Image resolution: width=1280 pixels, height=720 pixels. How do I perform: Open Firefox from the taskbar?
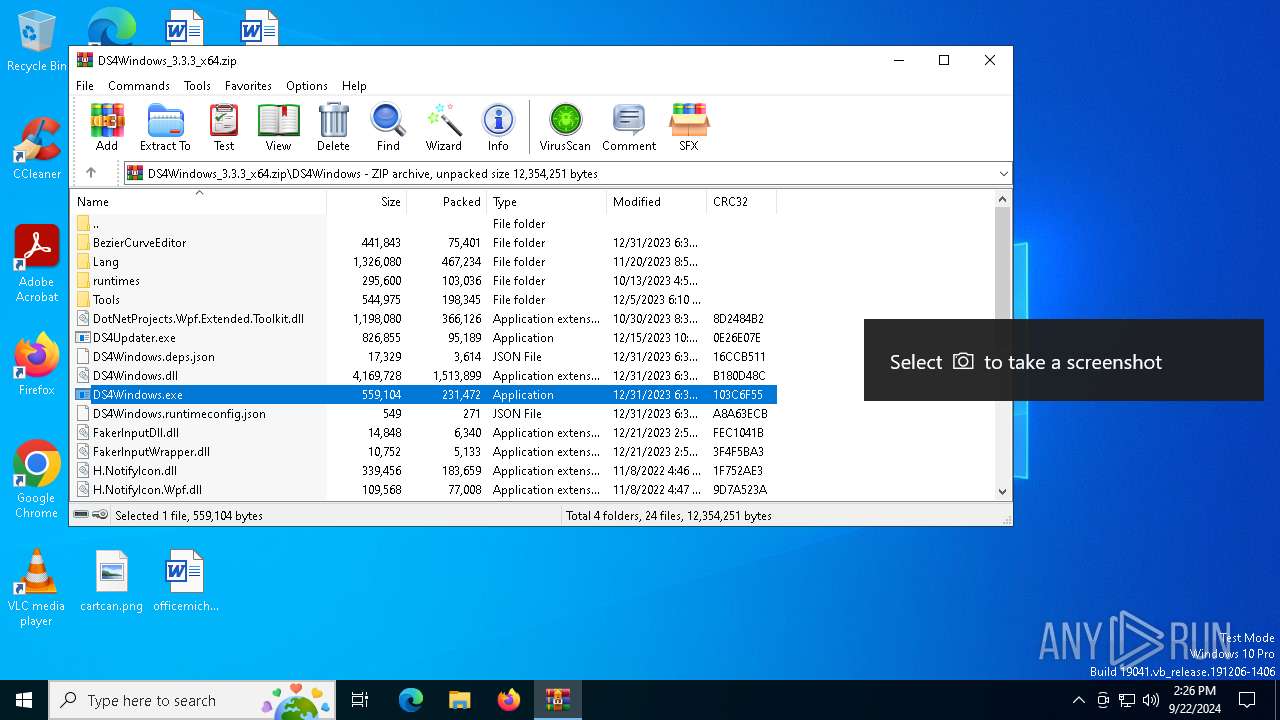[x=509, y=700]
